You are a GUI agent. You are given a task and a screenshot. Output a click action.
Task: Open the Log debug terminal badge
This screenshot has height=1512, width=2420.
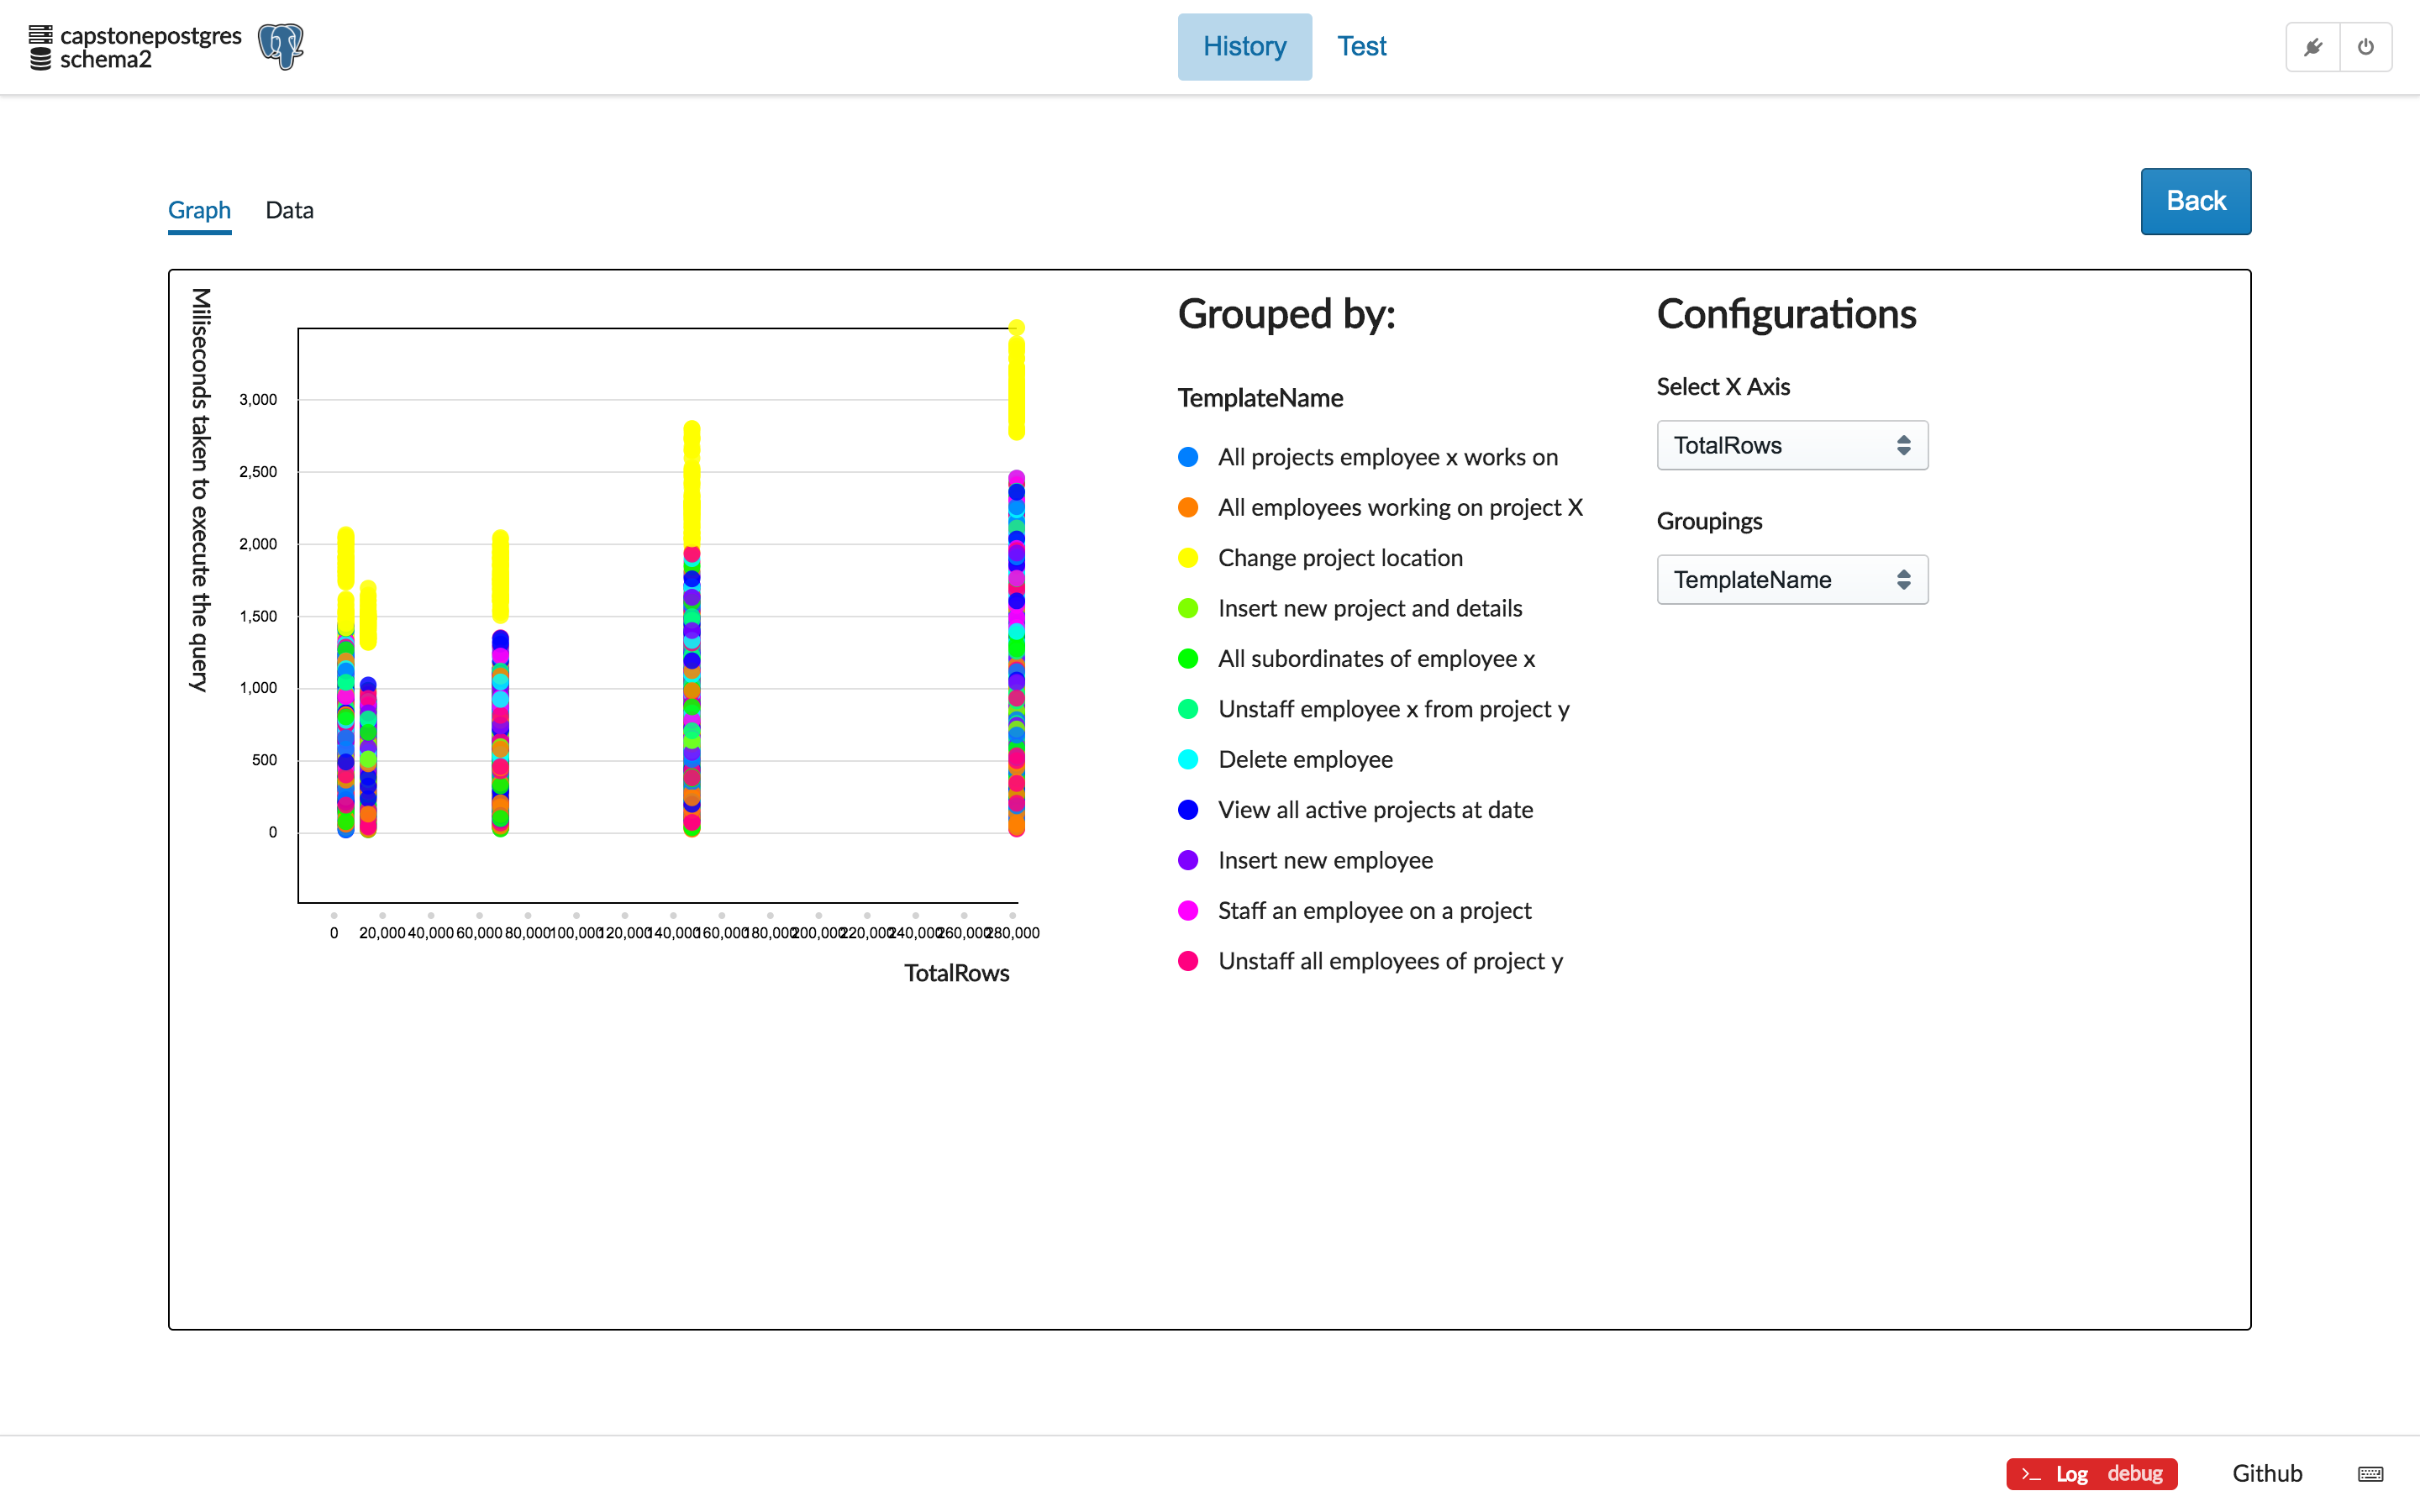[x=2091, y=1474]
